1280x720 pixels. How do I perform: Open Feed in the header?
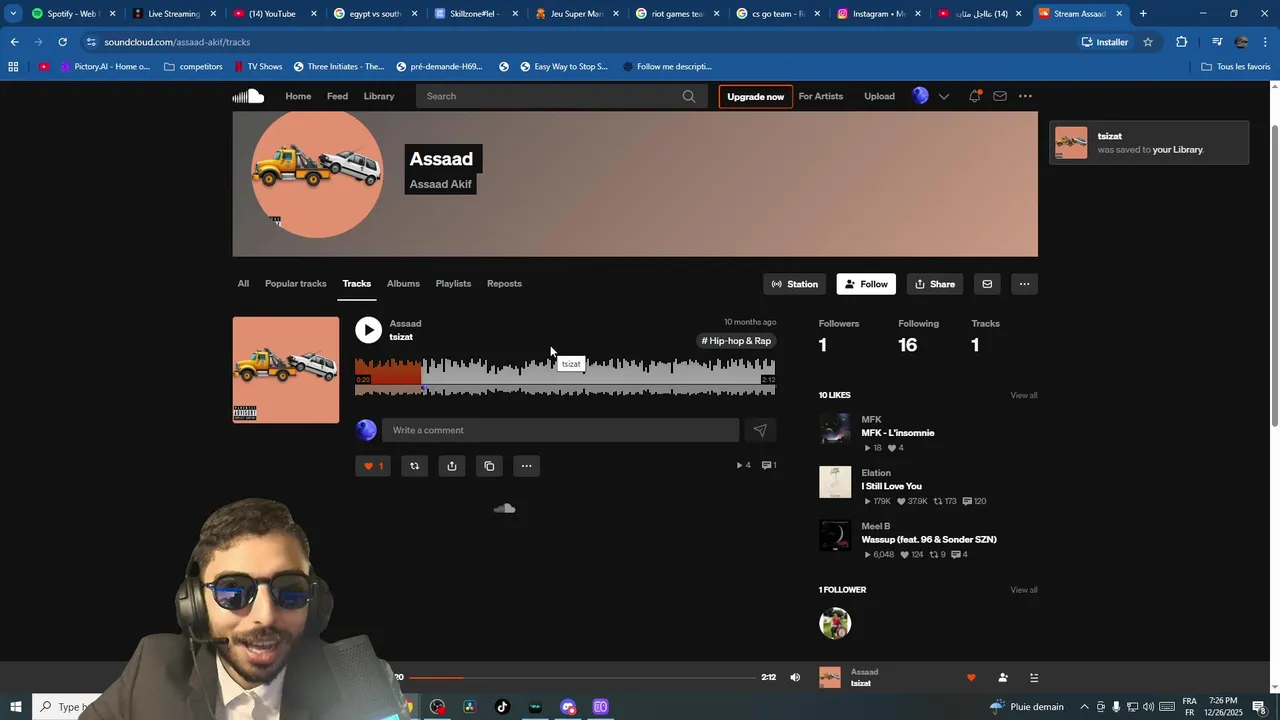(337, 96)
